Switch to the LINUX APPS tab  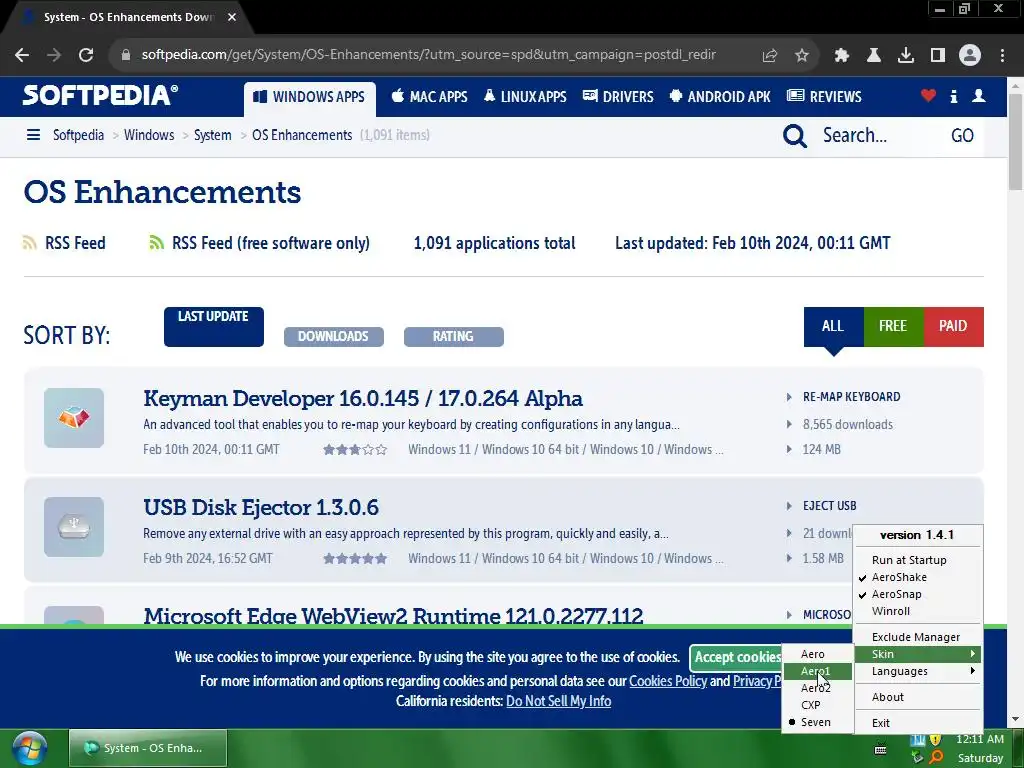pos(525,97)
